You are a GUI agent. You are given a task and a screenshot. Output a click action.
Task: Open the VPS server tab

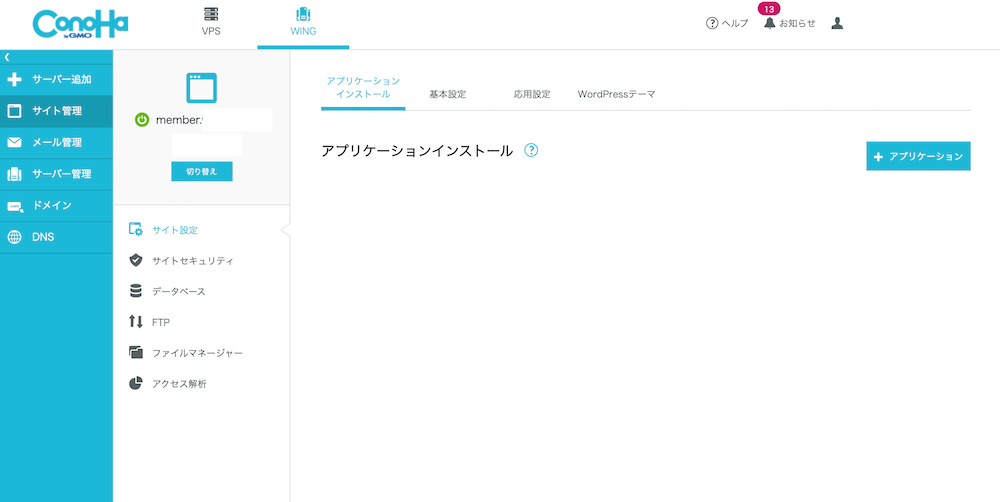211,22
